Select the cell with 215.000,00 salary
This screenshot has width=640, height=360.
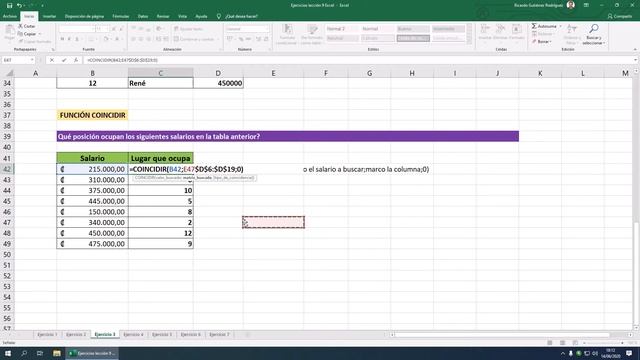pyautogui.click(x=93, y=169)
